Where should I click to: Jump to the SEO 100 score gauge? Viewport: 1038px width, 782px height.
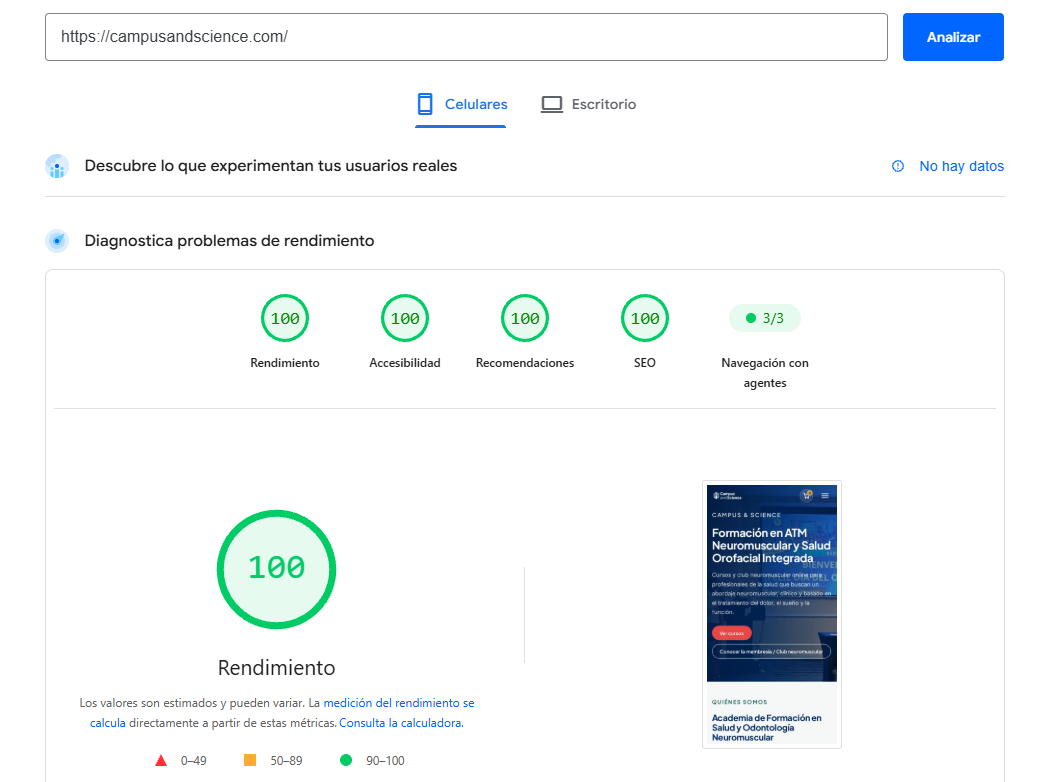[x=645, y=318]
